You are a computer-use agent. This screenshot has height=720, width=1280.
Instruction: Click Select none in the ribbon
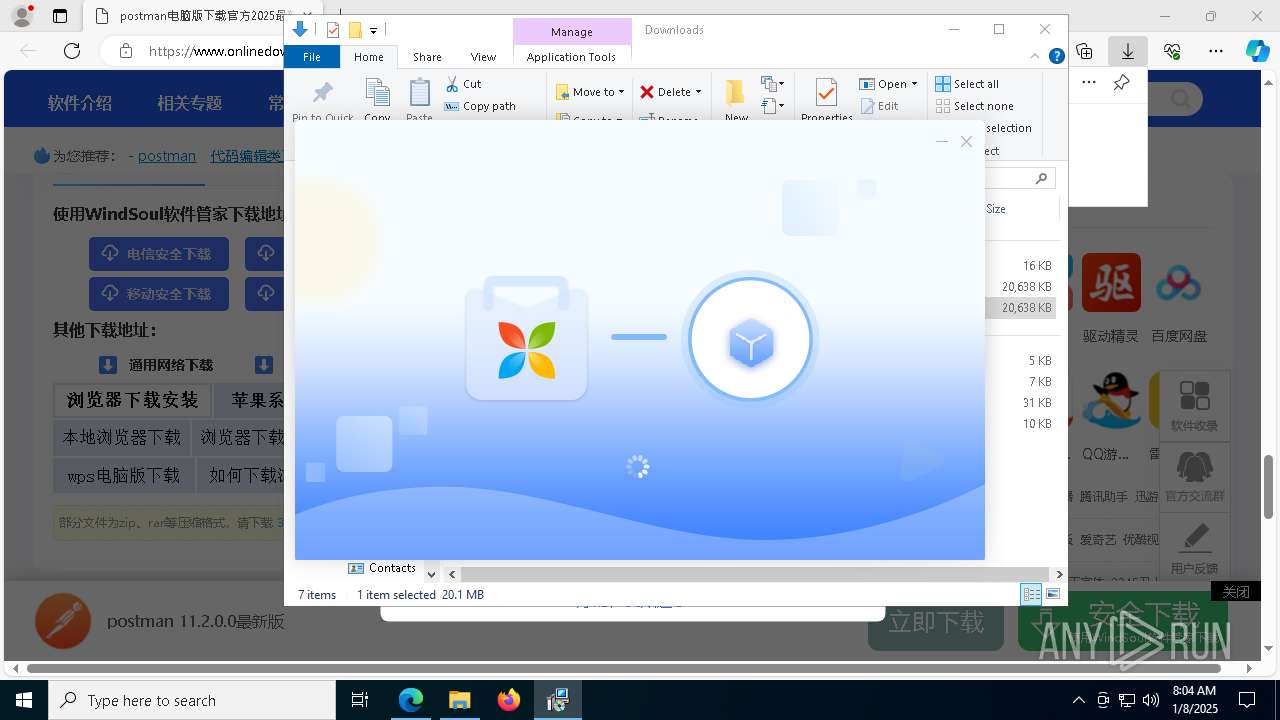click(974, 106)
